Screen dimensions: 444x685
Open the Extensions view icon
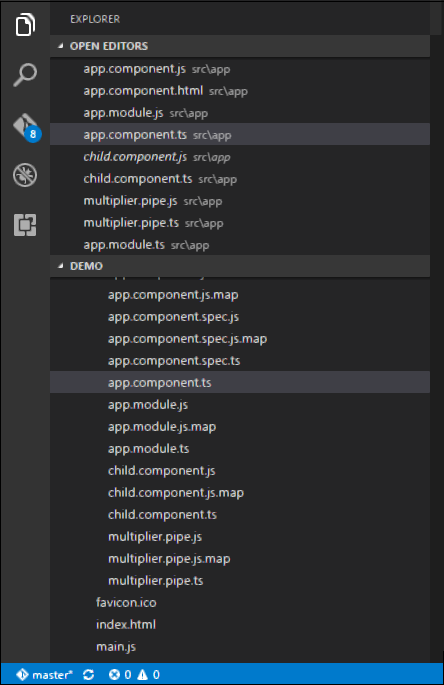click(25, 225)
